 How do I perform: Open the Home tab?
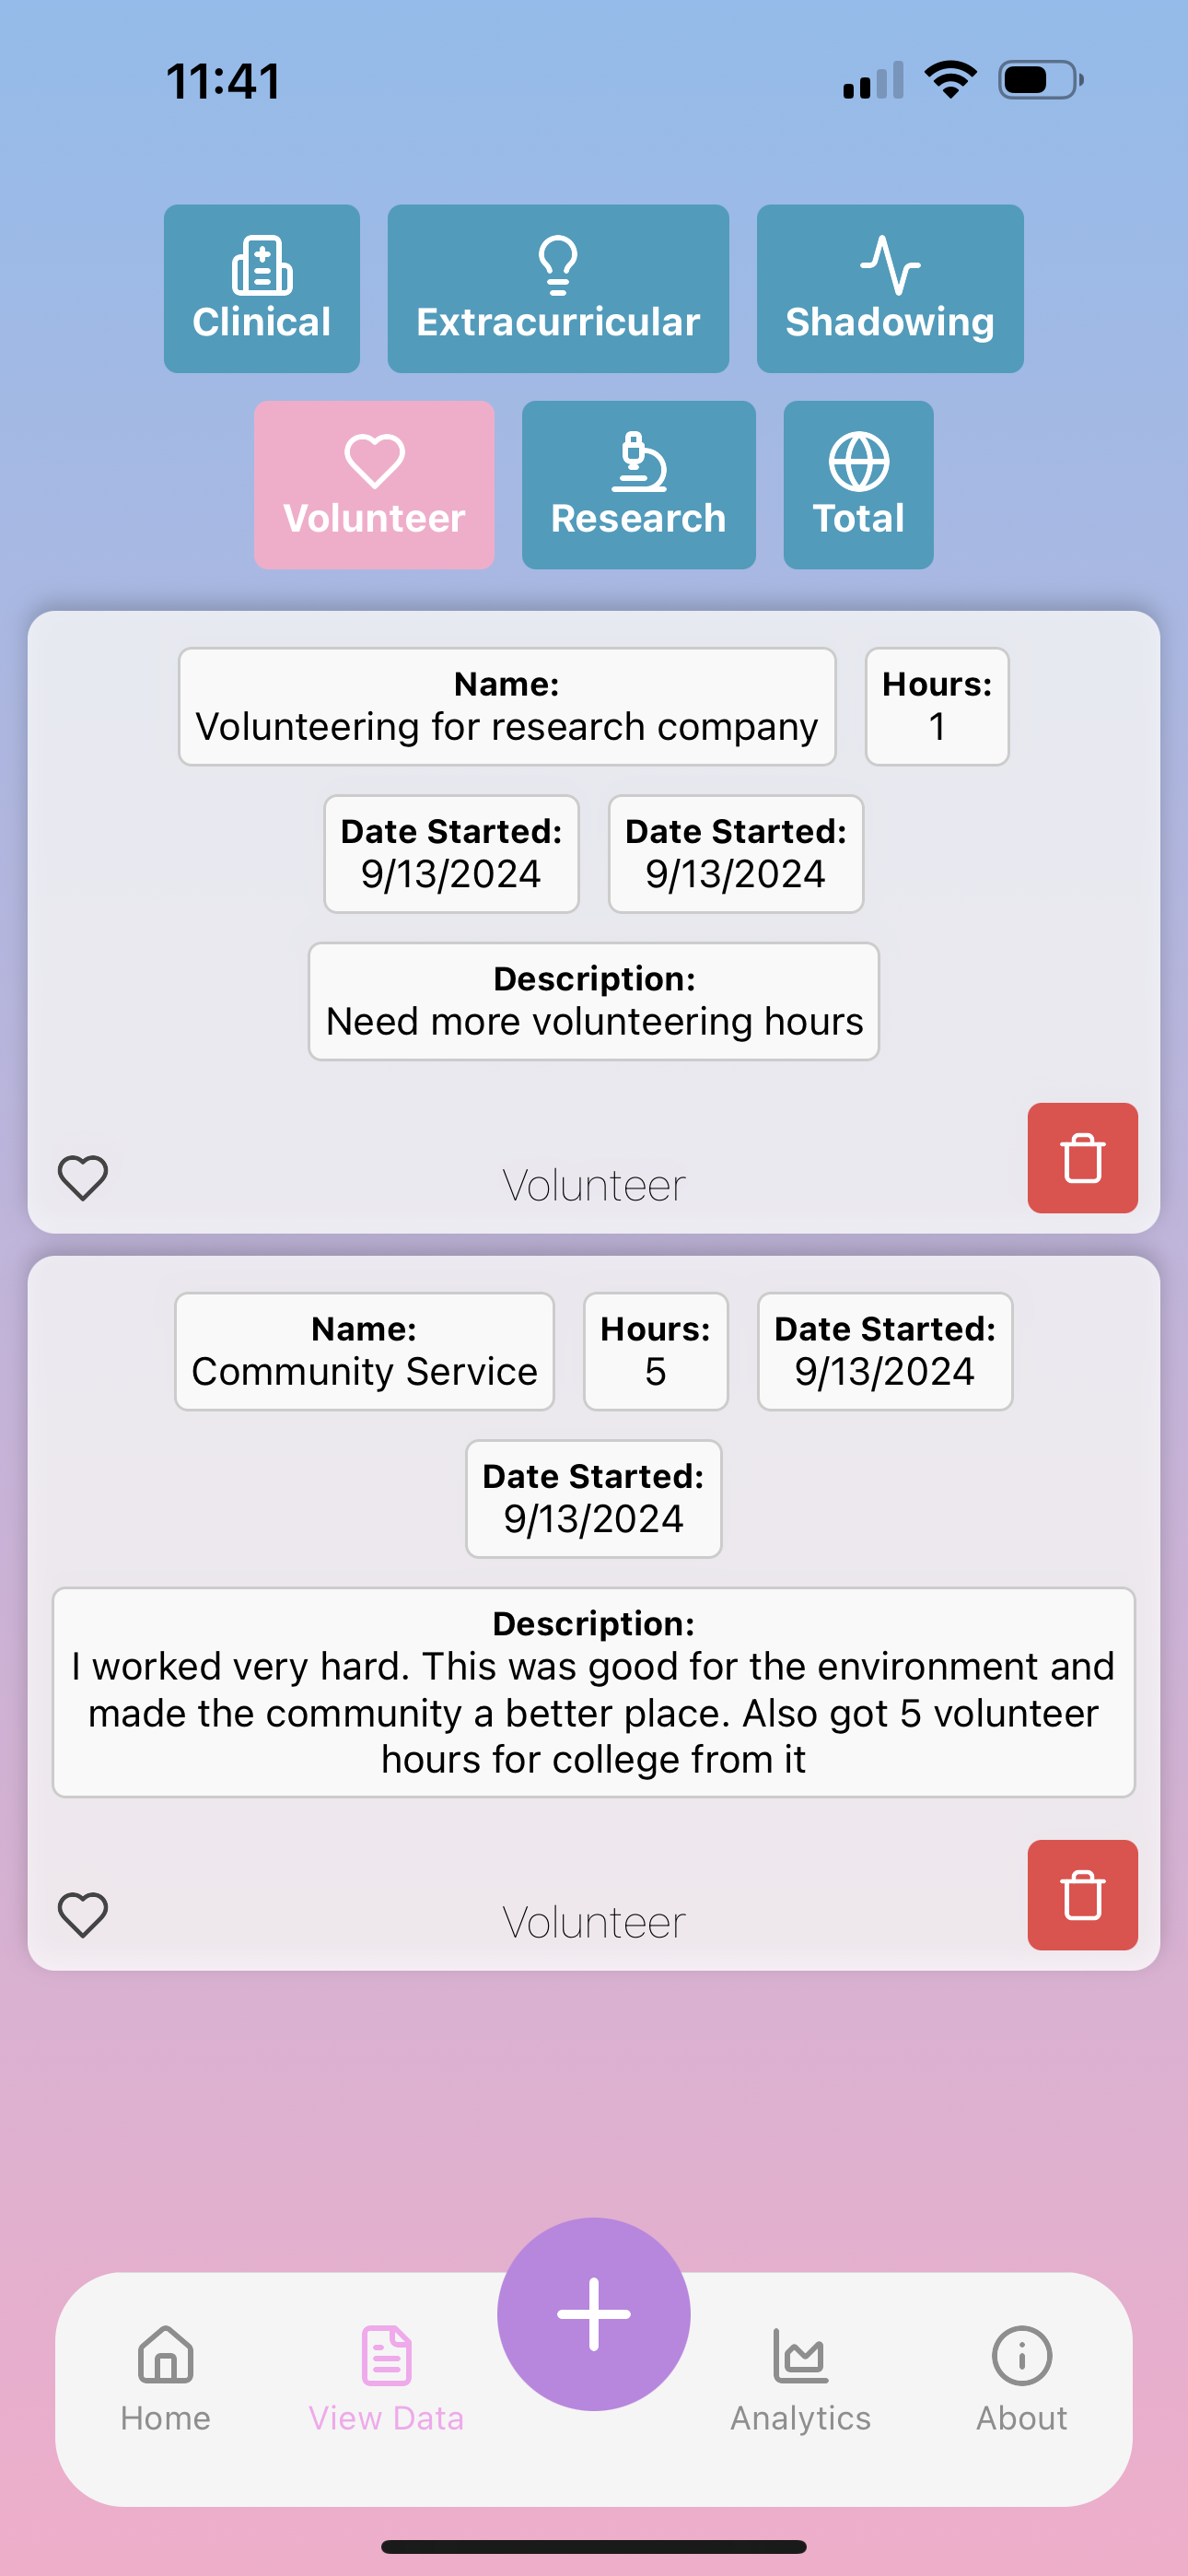tap(165, 2380)
